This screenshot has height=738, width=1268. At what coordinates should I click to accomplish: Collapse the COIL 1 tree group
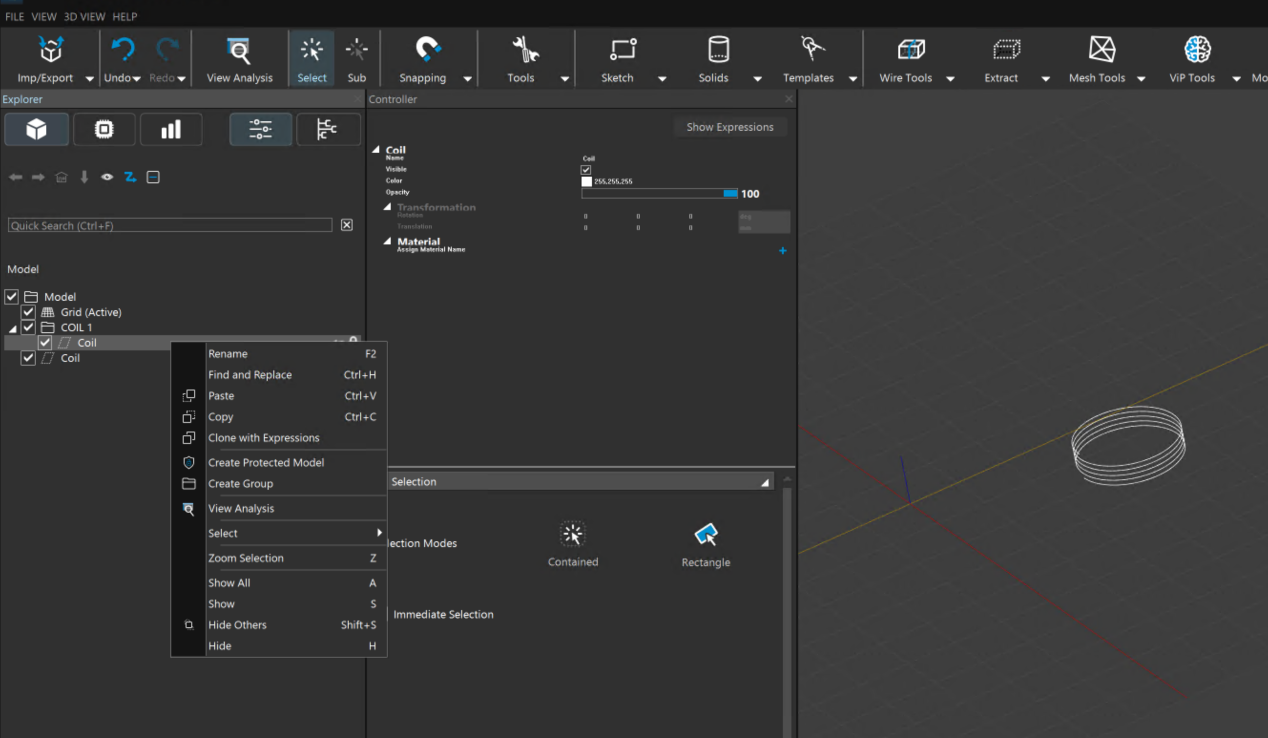[x=13, y=328]
